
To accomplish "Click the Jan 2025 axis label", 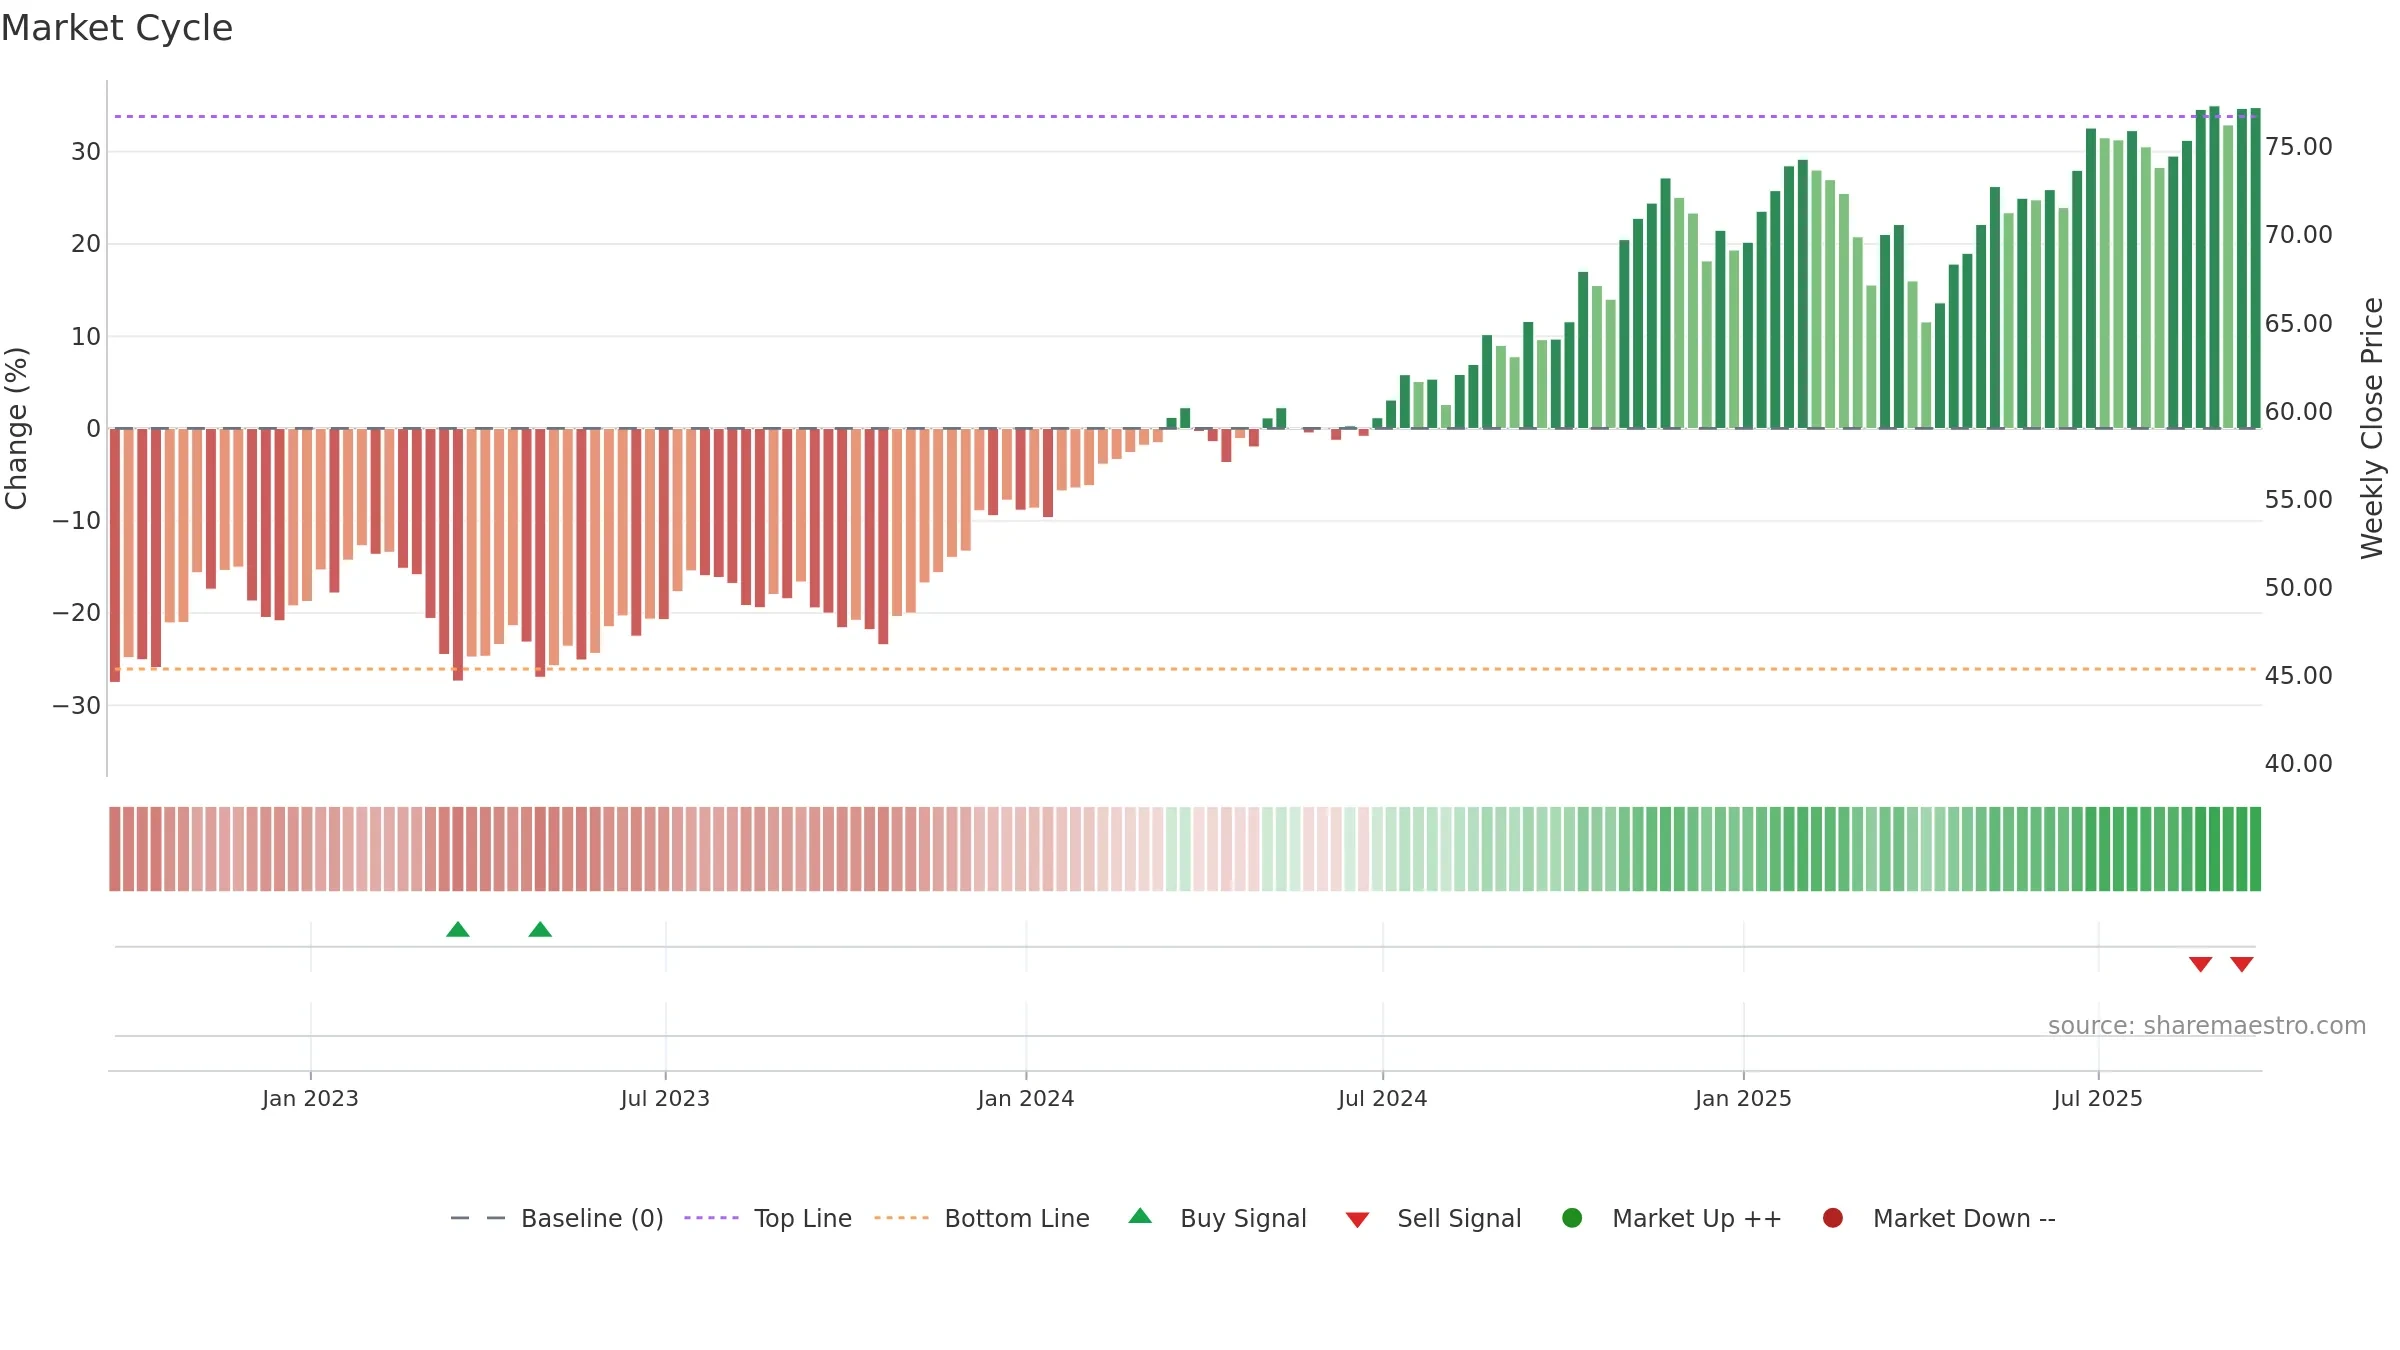I will click(1743, 1098).
